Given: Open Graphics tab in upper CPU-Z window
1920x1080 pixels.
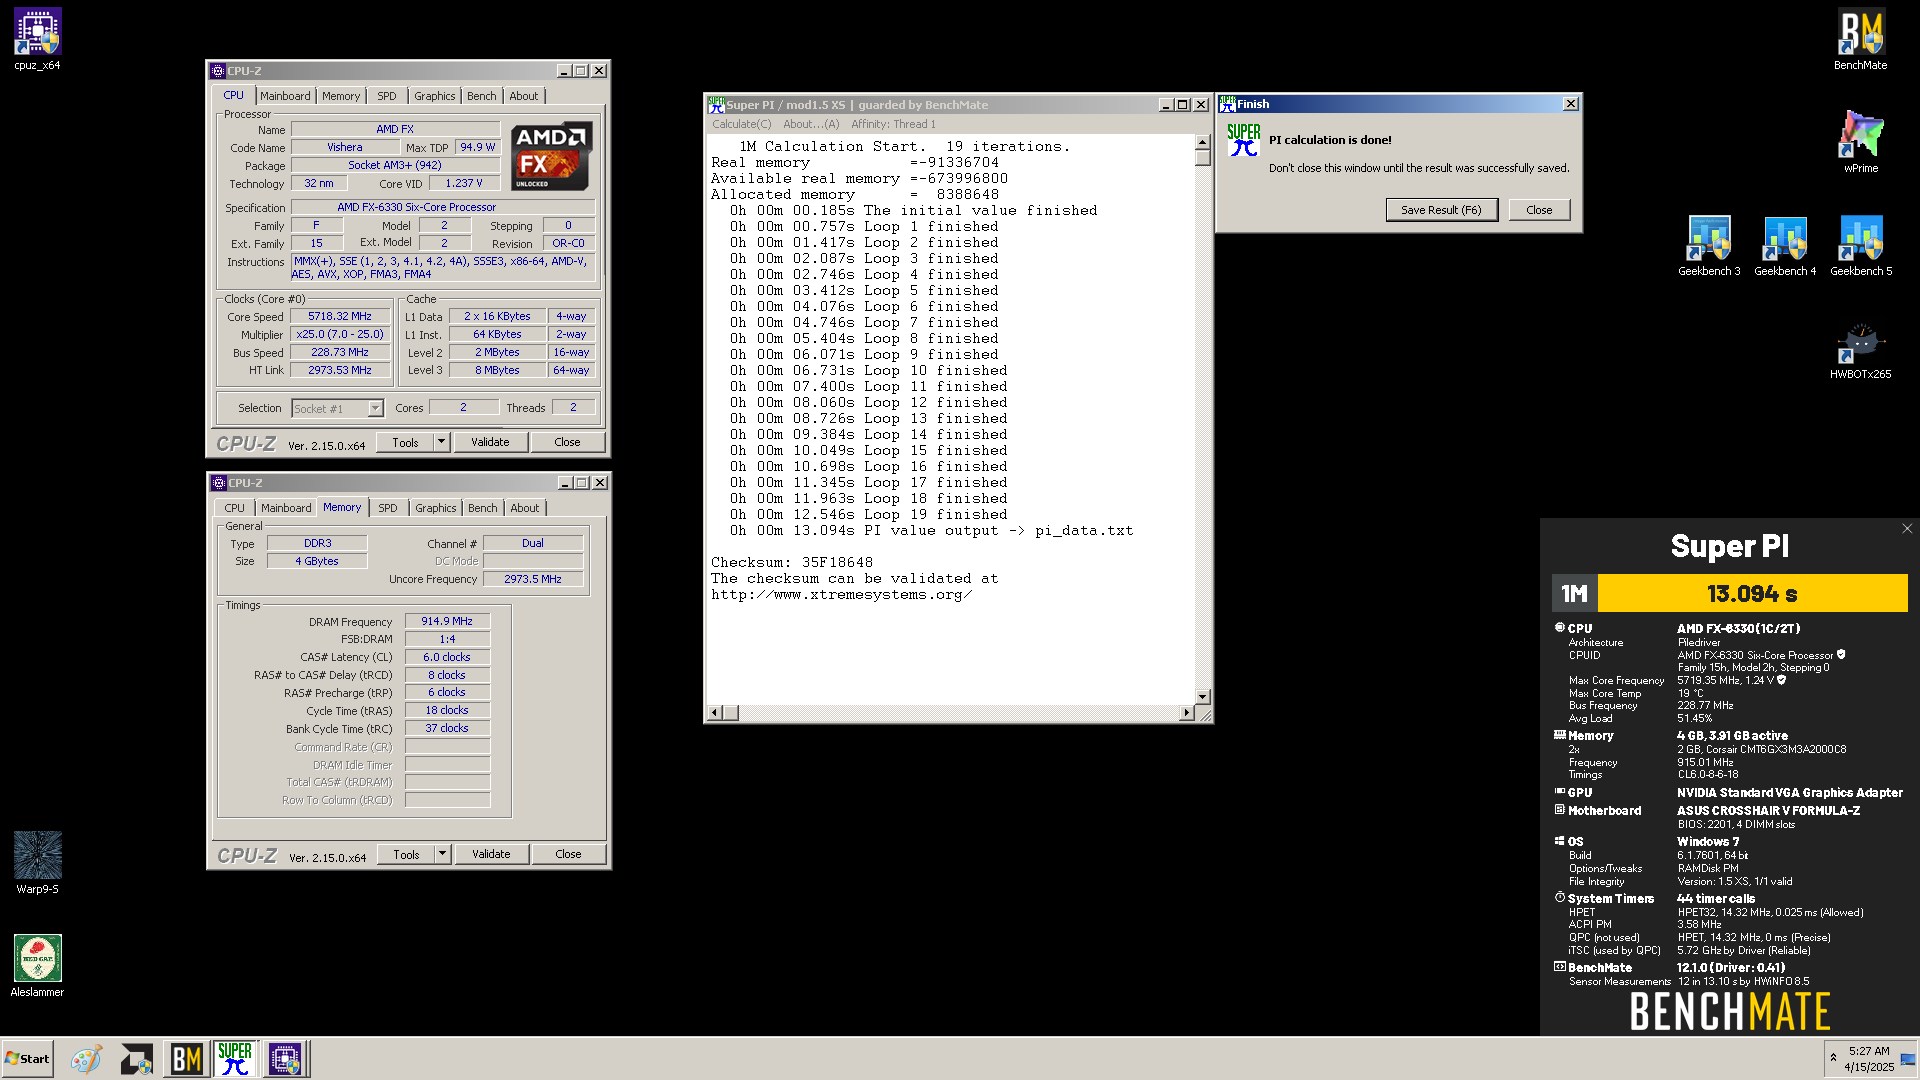Looking at the screenshot, I should point(435,96).
